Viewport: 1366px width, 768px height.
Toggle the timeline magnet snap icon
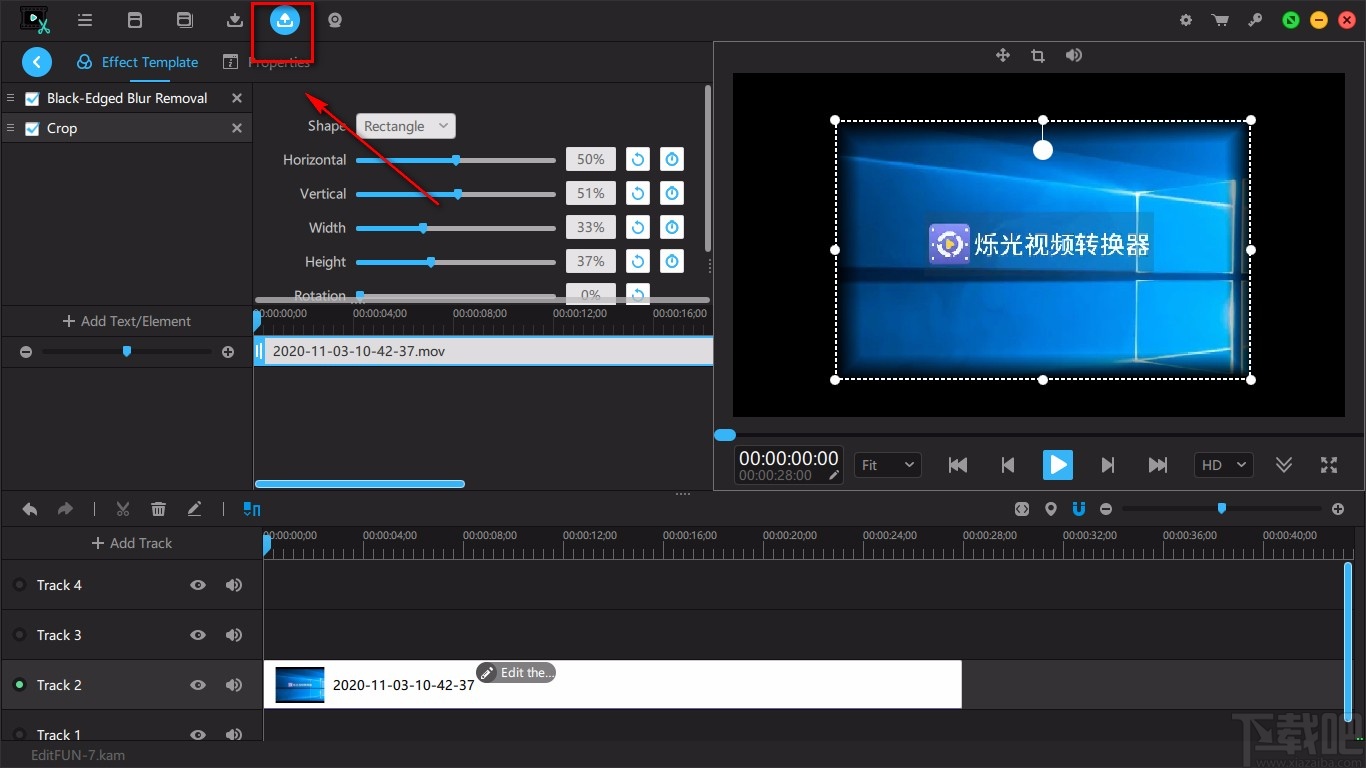click(x=1079, y=509)
